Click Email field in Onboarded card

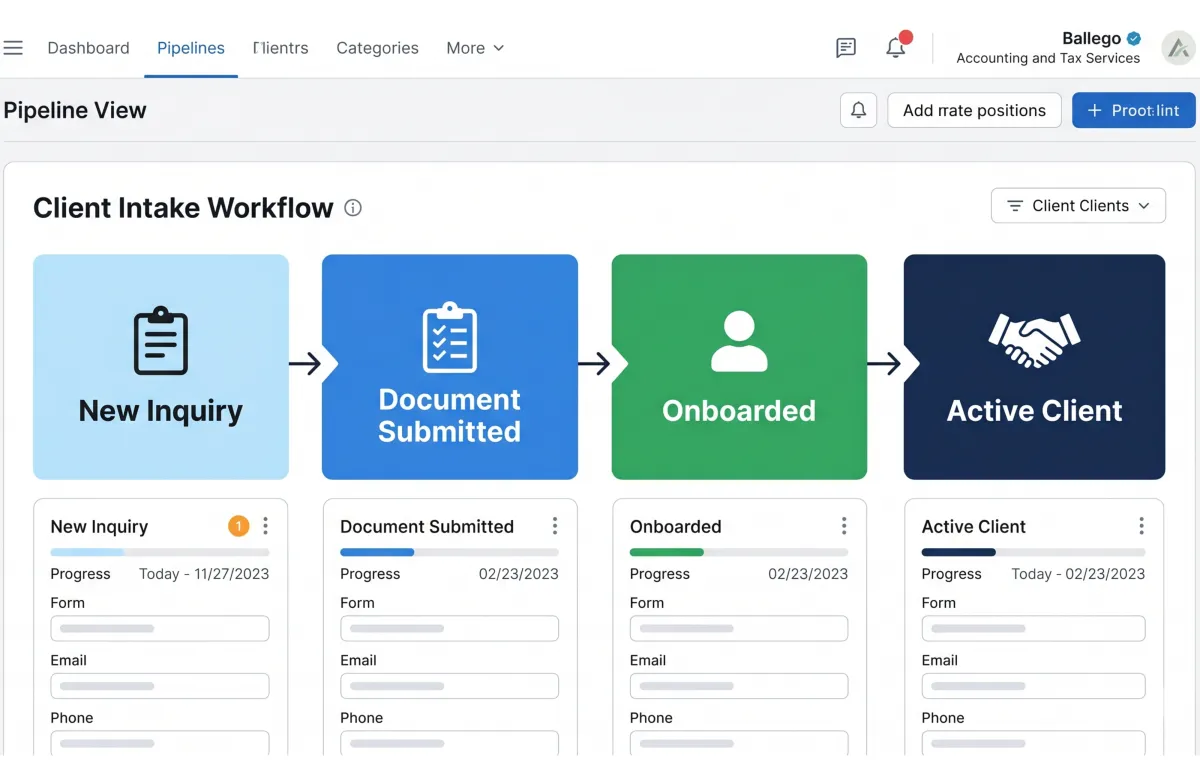click(739, 686)
